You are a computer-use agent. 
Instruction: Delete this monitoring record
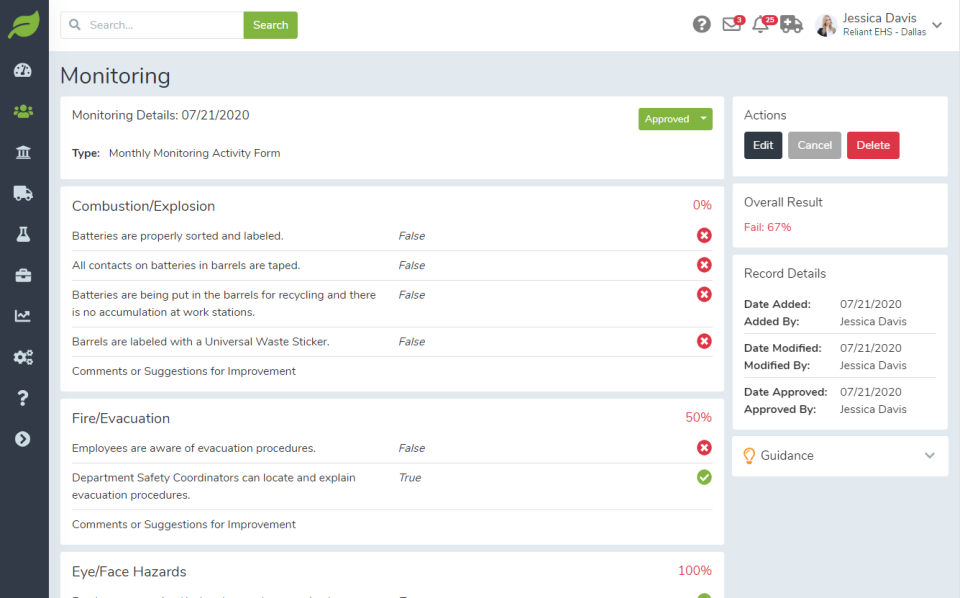click(x=873, y=145)
